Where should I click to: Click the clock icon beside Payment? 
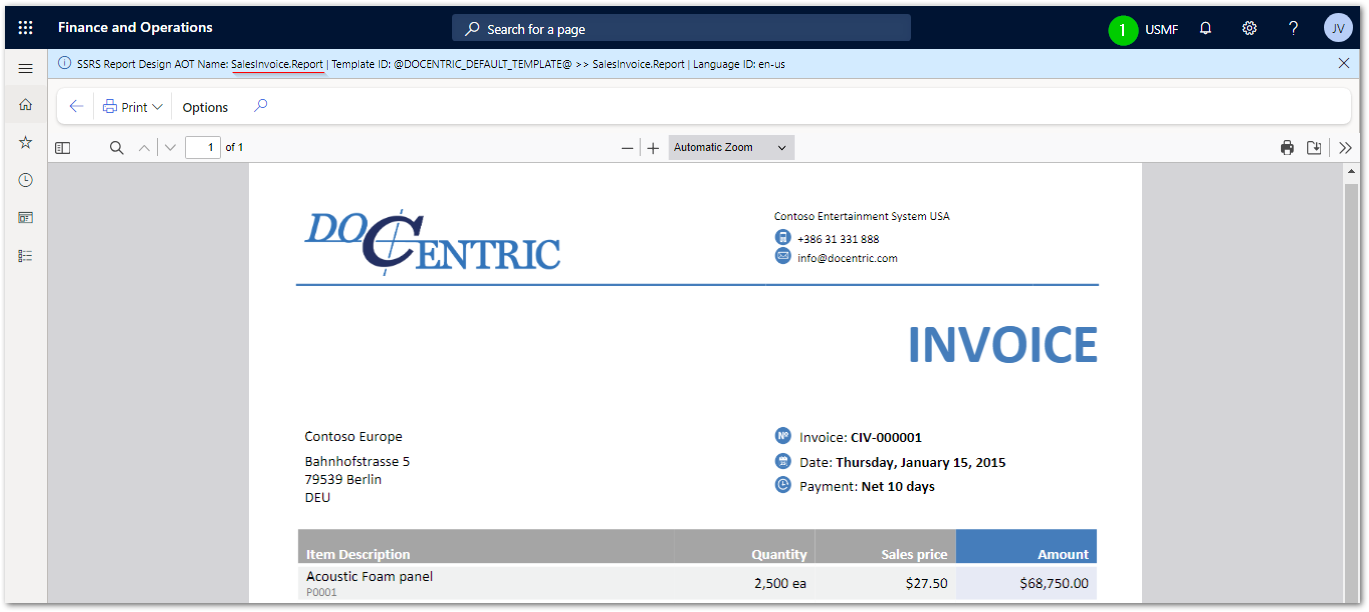coord(783,485)
